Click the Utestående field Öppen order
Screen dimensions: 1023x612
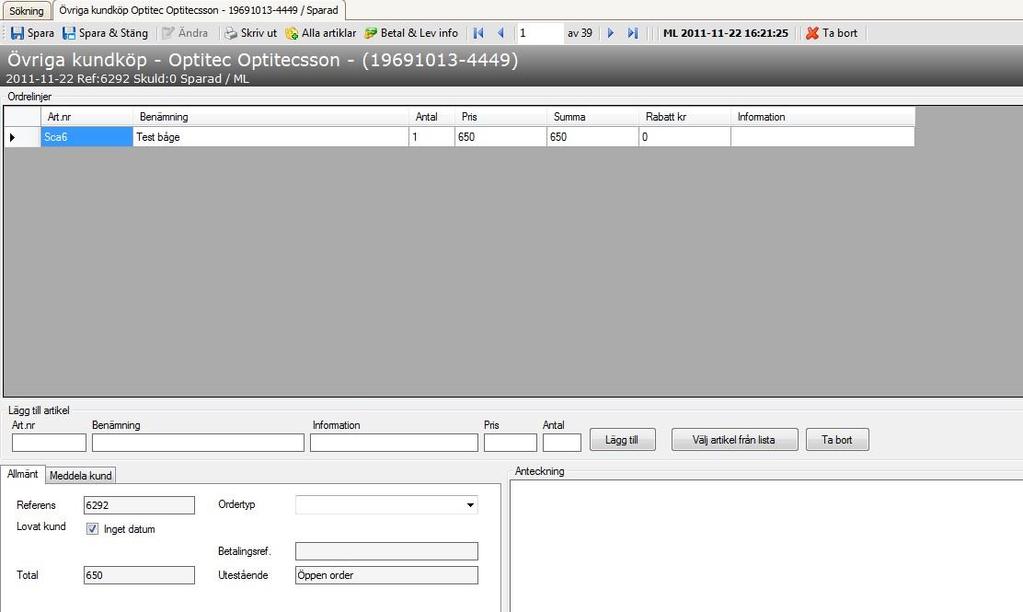(386, 575)
